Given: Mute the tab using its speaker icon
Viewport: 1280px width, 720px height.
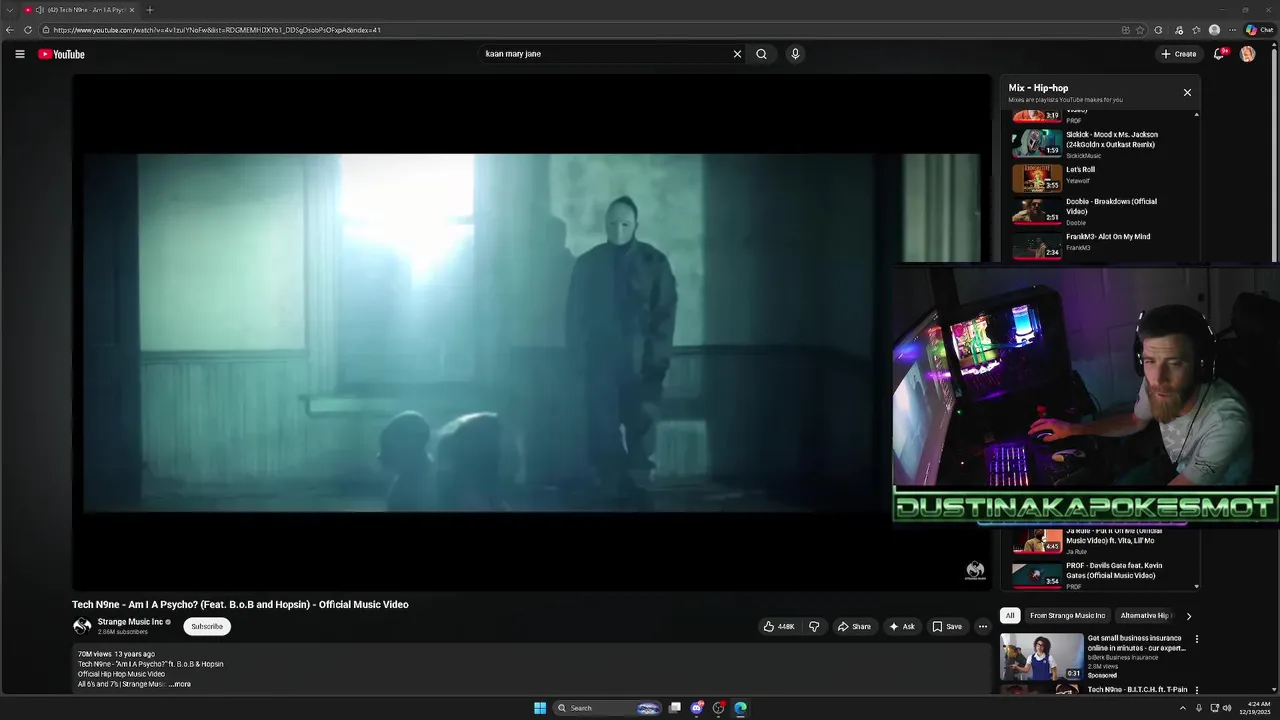Looking at the screenshot, I should click(x=39, y=10).
